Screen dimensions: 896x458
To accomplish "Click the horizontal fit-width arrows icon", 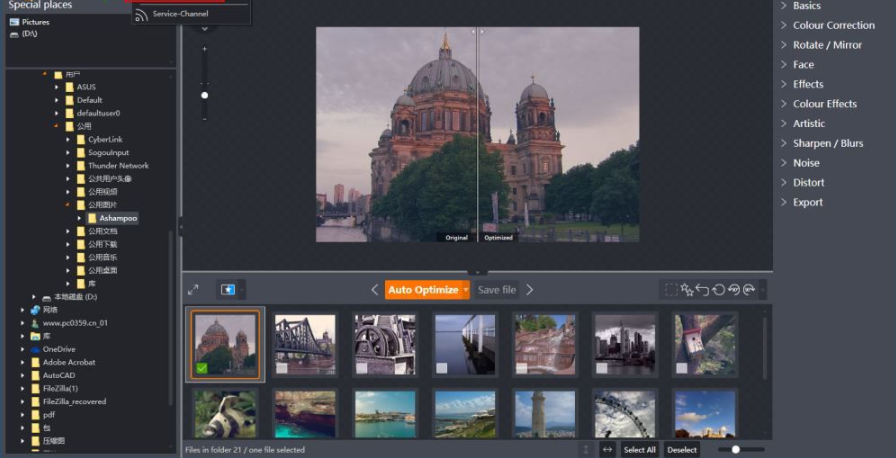I will (607, 450).
